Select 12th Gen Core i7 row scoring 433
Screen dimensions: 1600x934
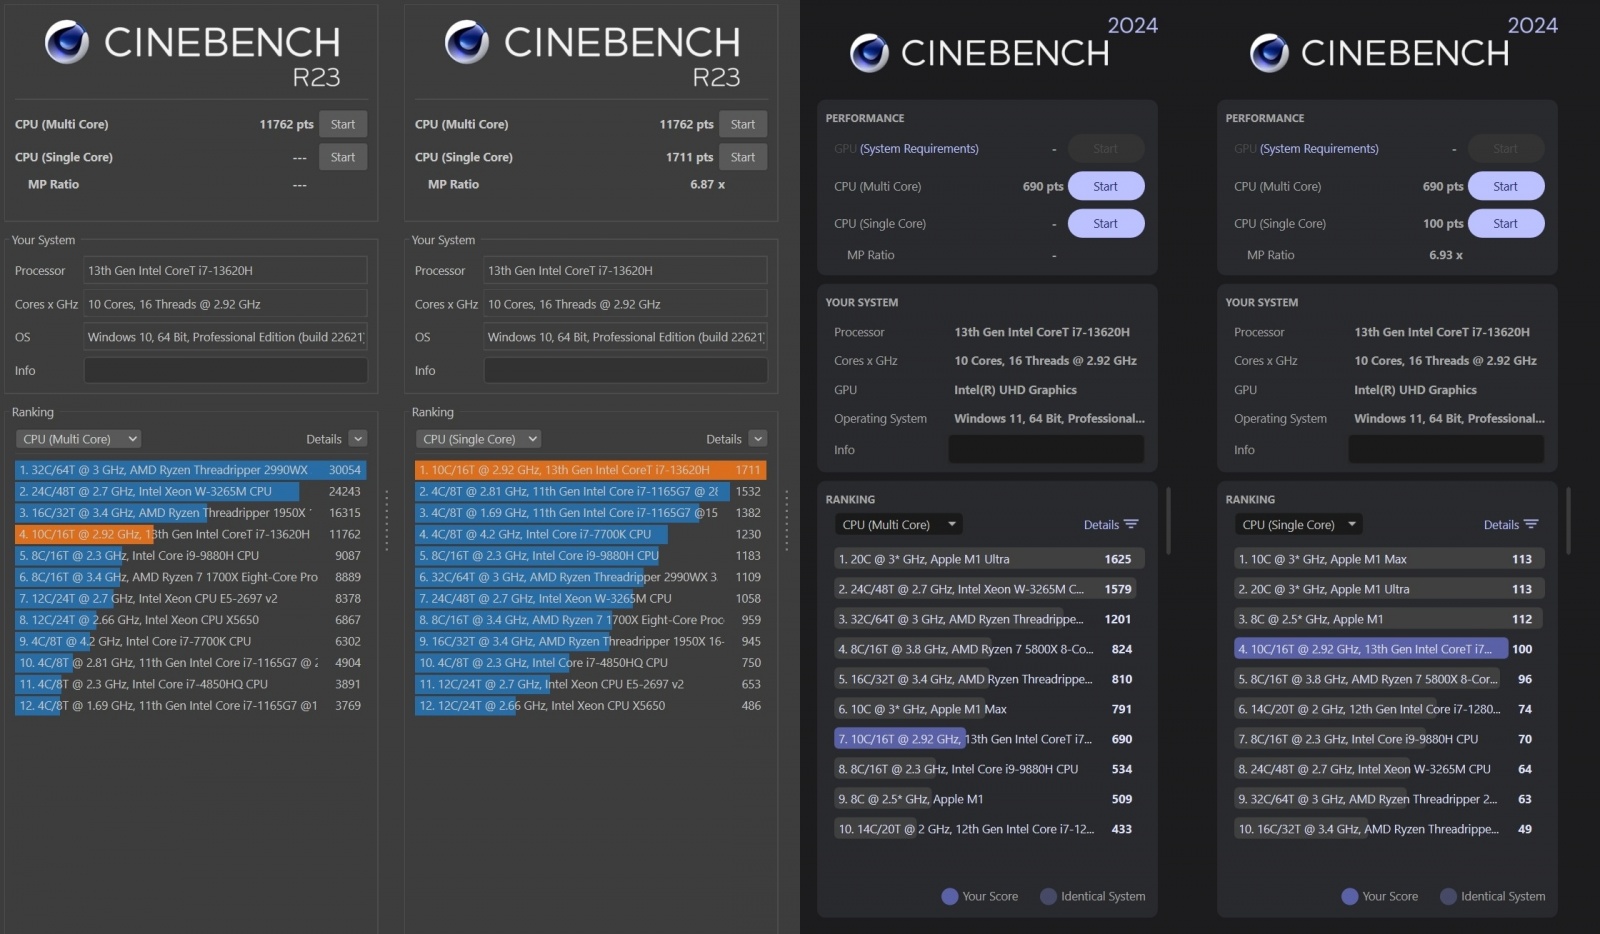click(x=989, y=829)
